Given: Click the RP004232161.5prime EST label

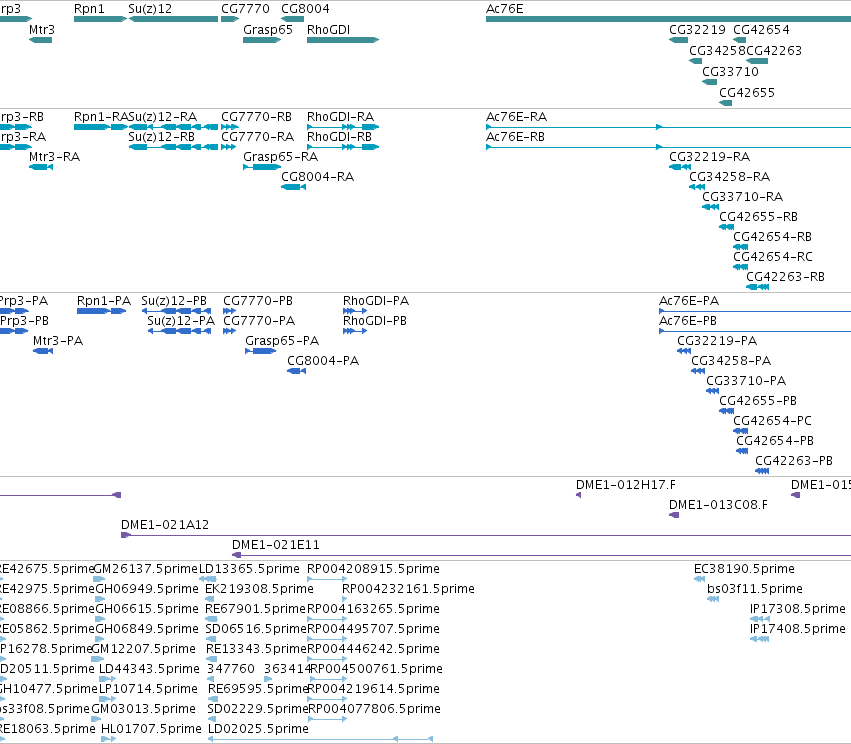Looking at the screenshot, I should (408, 589).
